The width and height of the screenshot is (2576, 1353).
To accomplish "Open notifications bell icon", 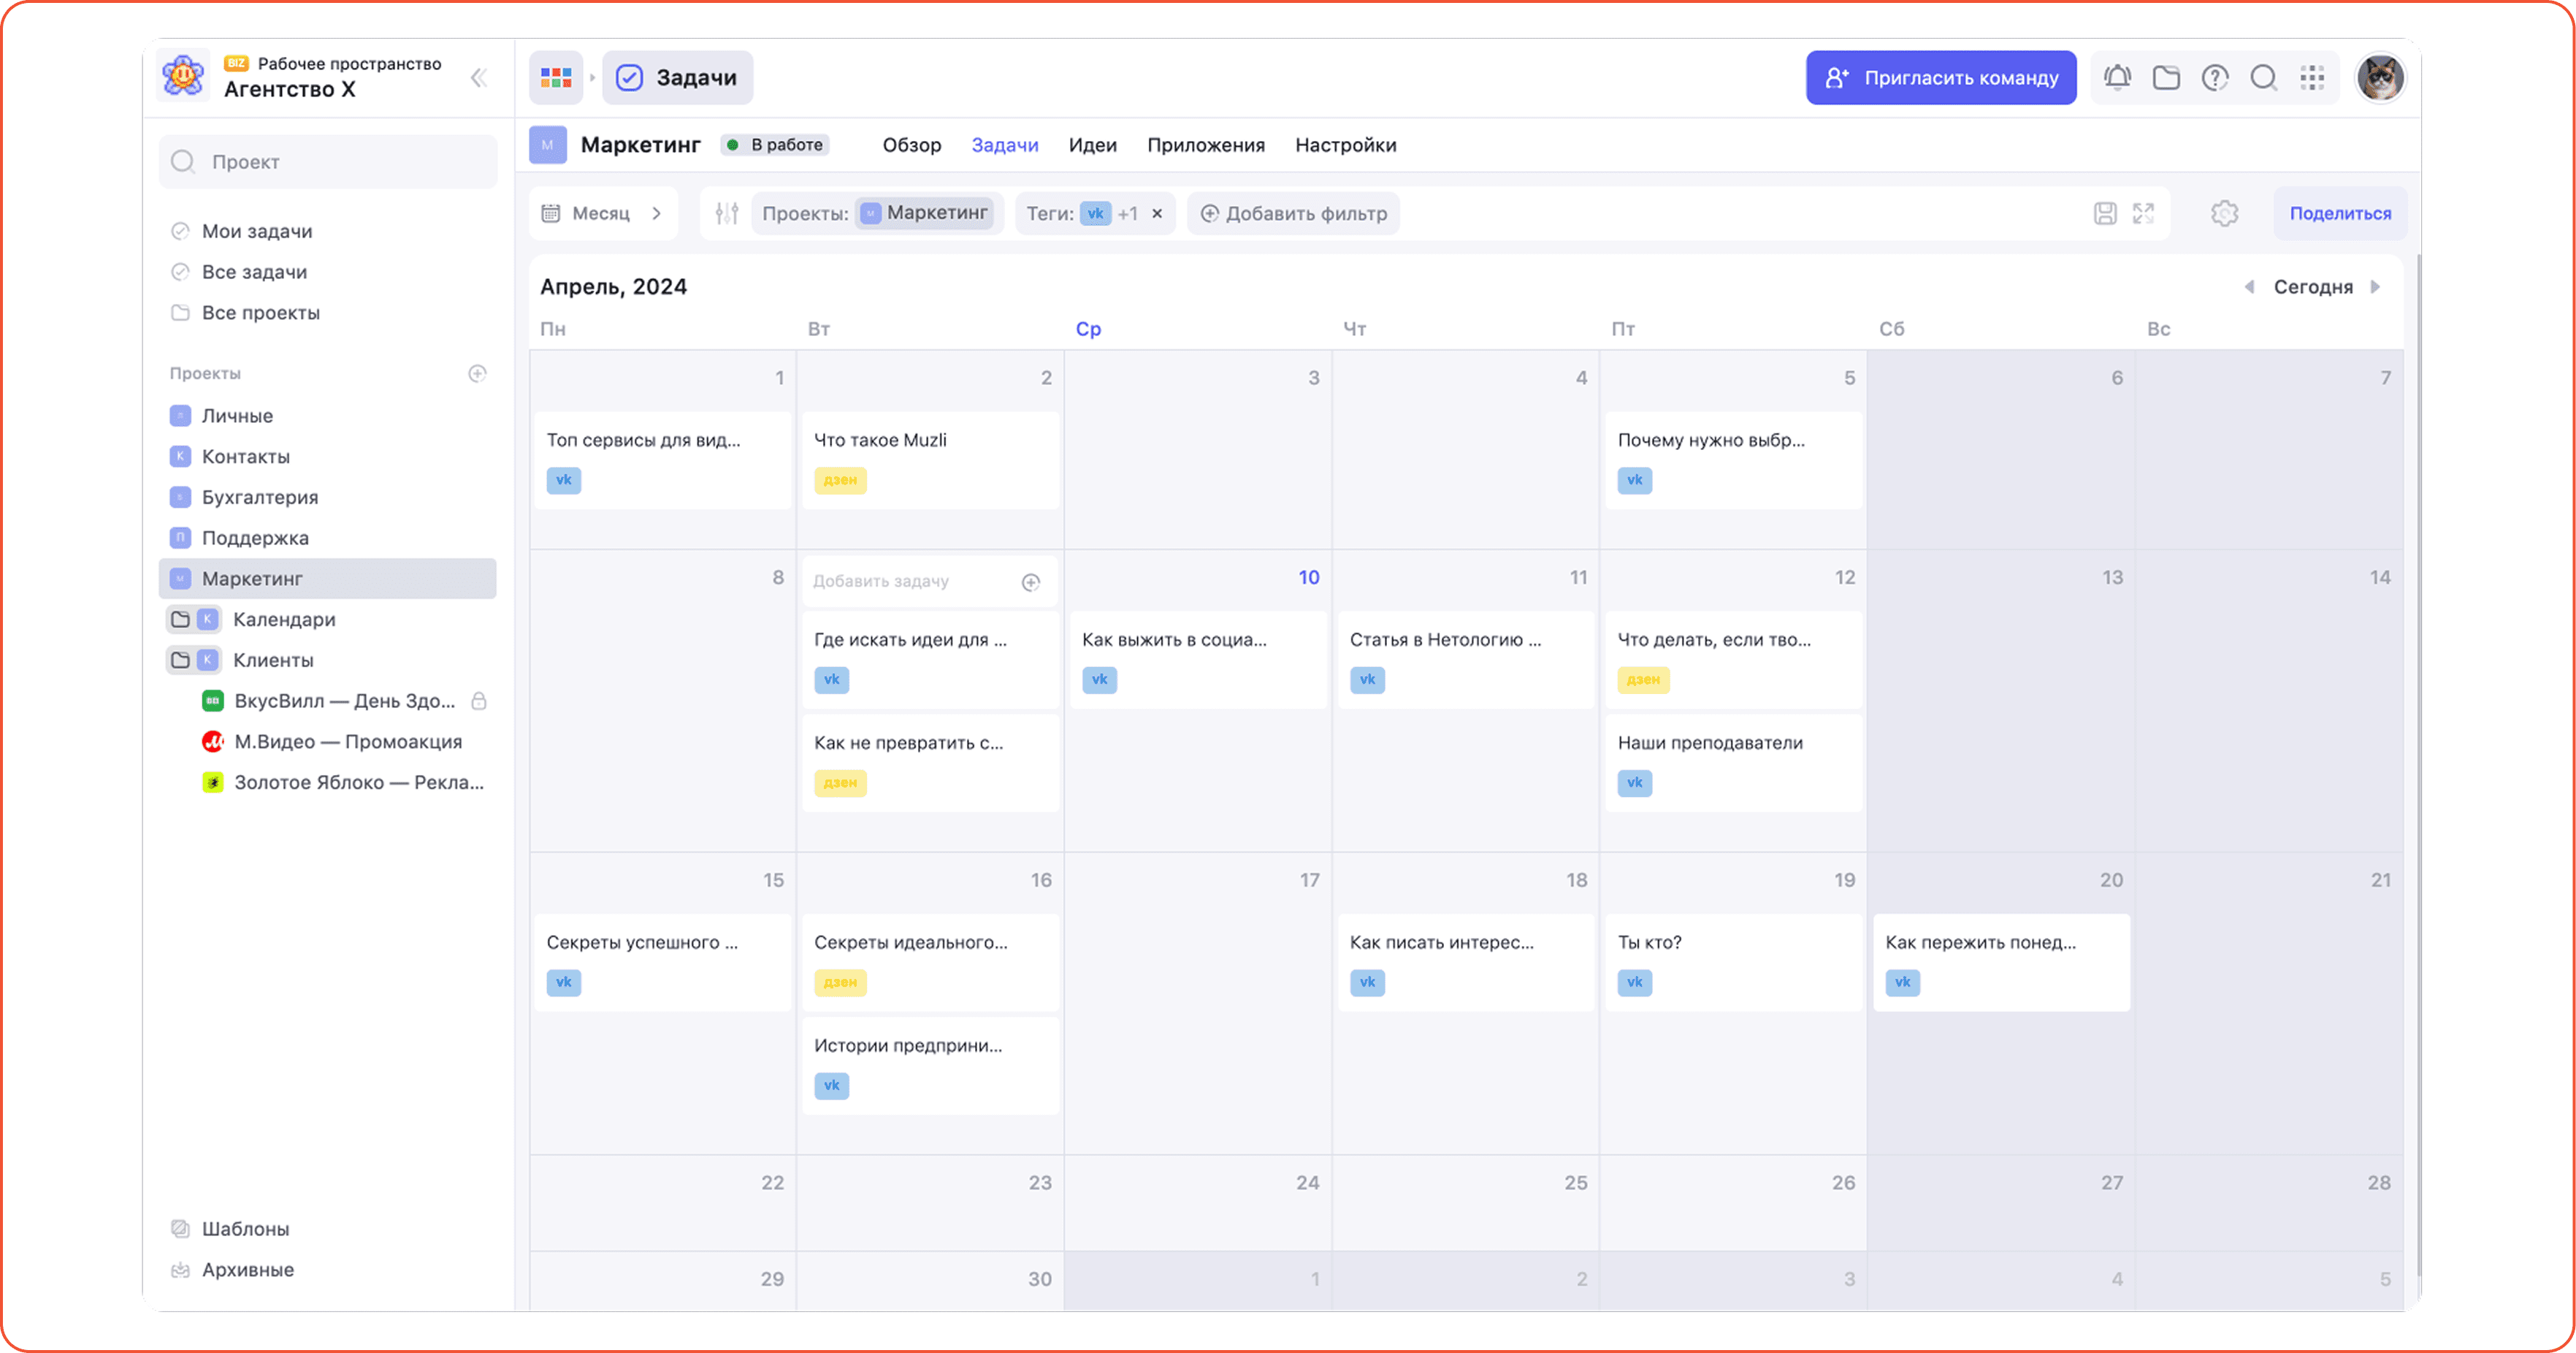I will tap(2117, 77).
